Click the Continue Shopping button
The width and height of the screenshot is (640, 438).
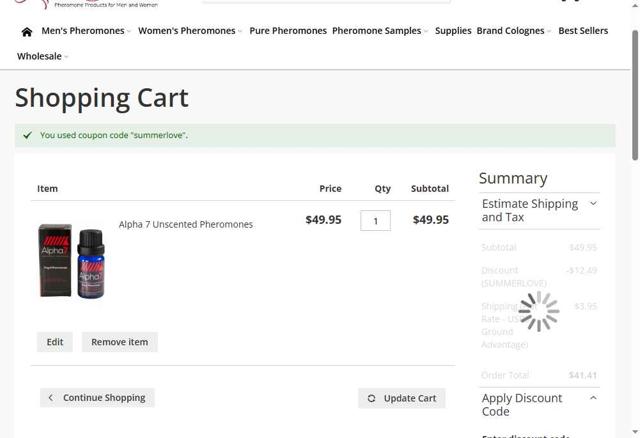click(97, 398)
